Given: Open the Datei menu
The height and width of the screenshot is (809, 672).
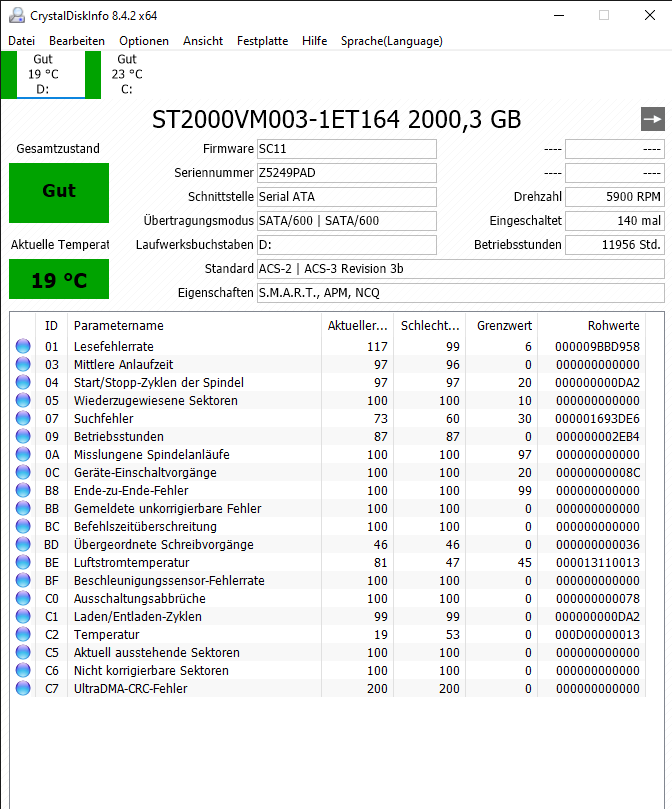Looking at the screenshot, I should point(22,41).
